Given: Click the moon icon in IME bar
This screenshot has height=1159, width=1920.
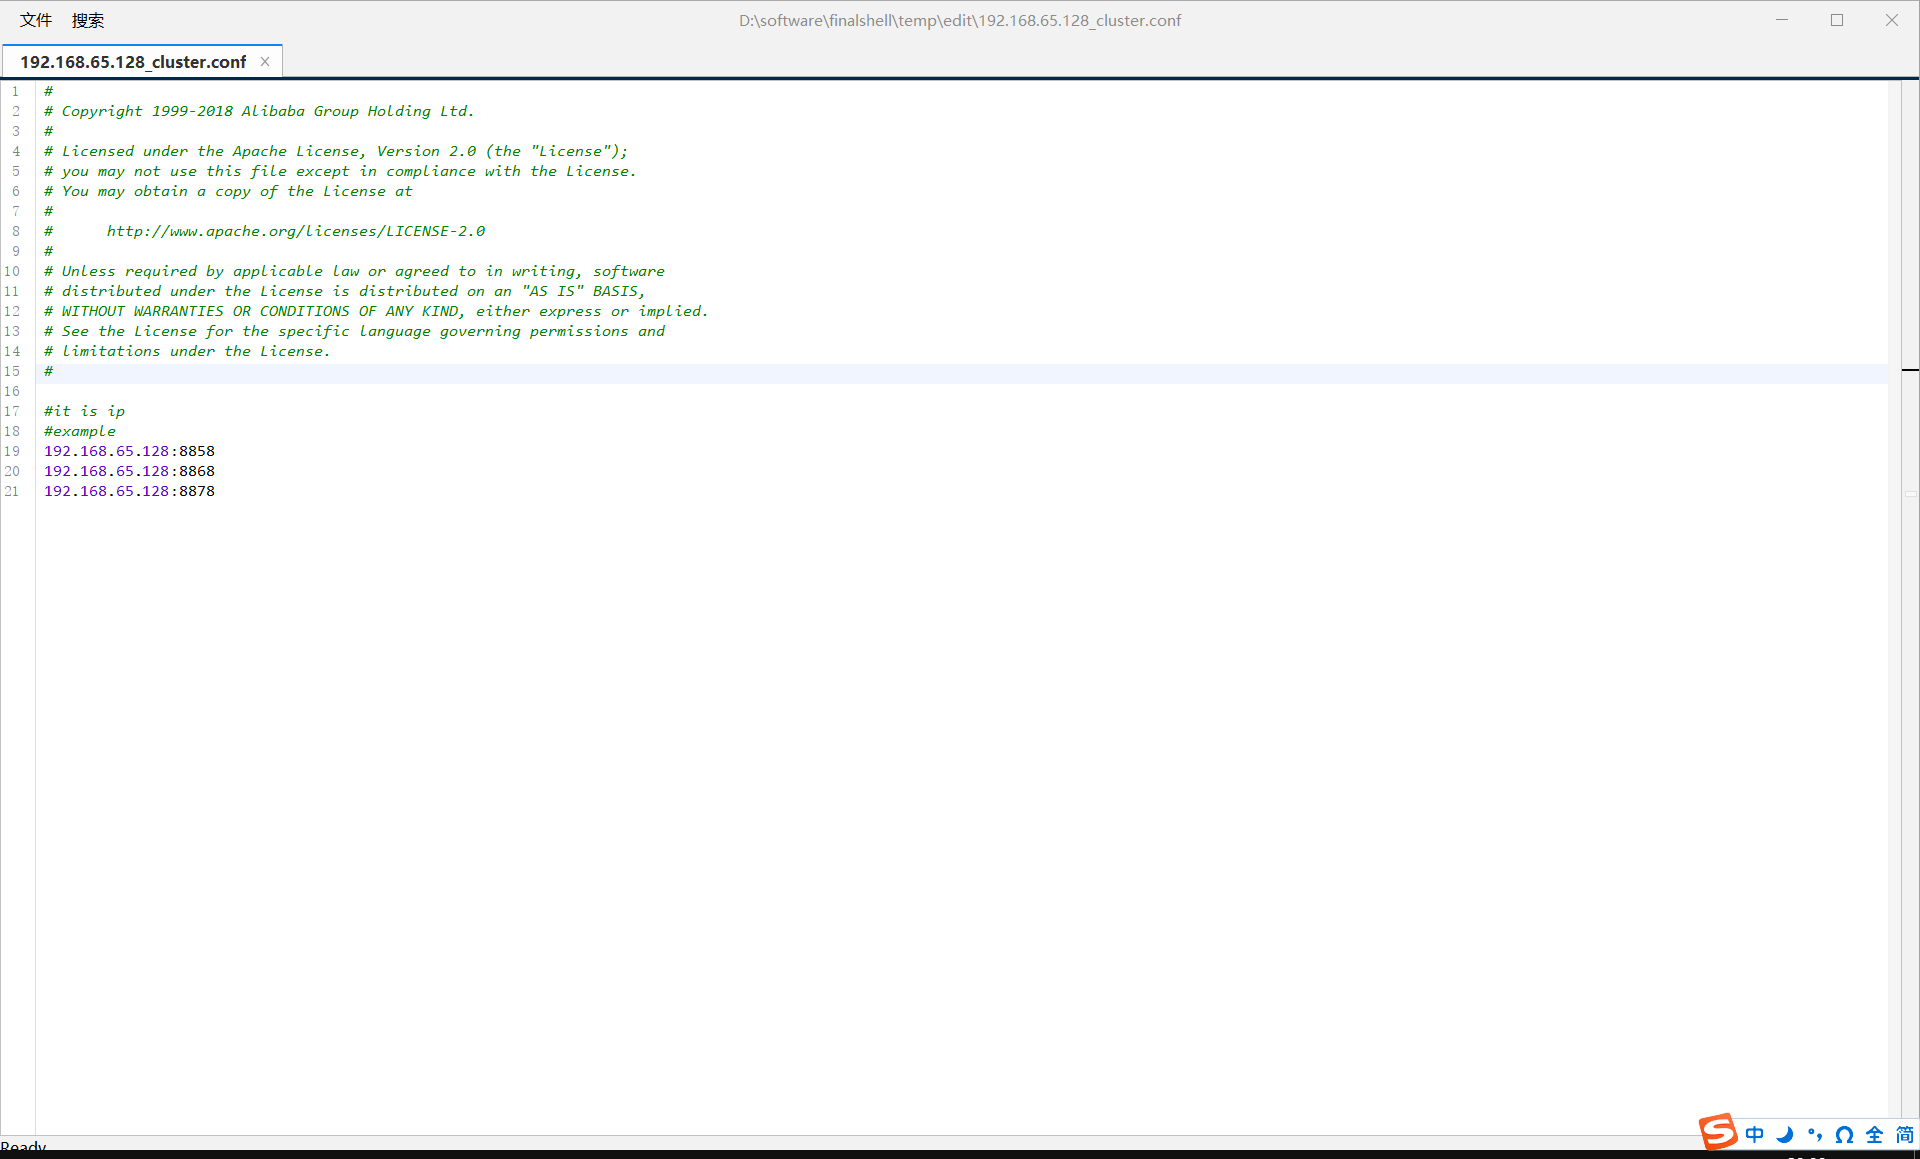Looking at the screenshot, I should [1785, 1134].
